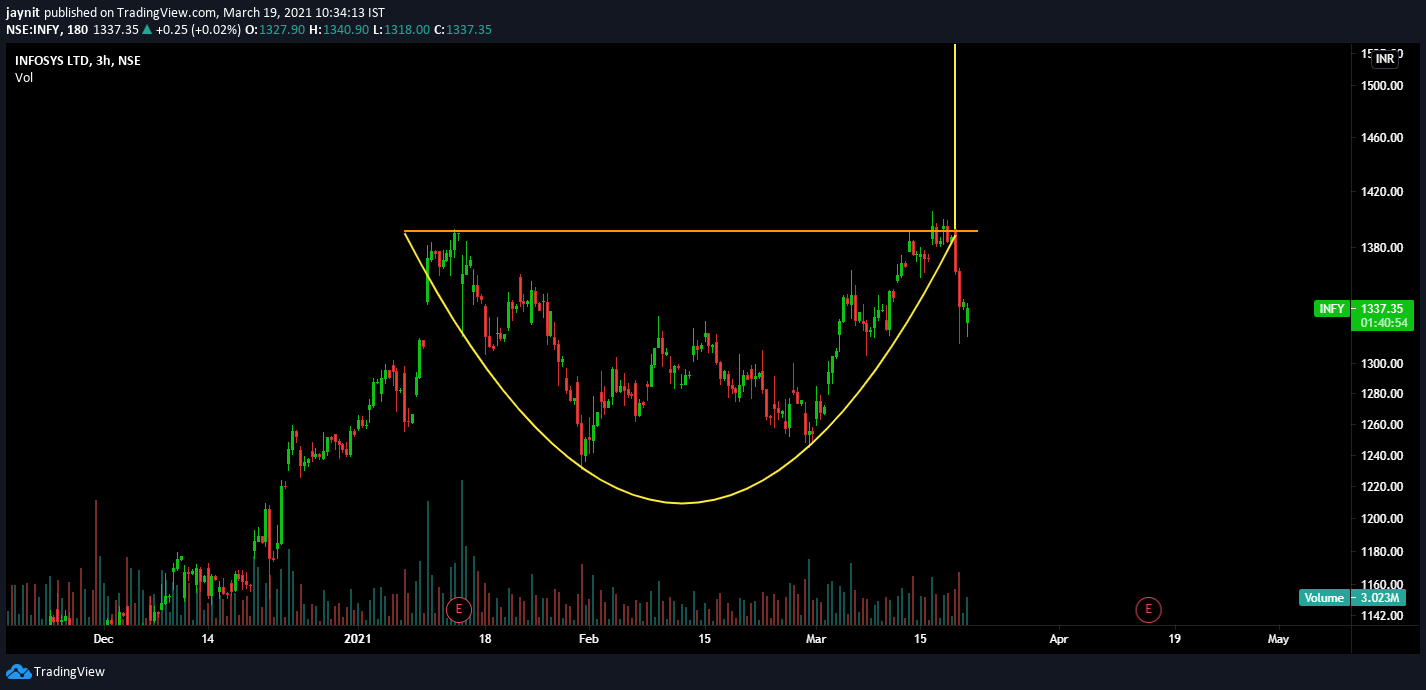
Task: Click the NSE:INFY, 180 symbol header text
Action: pyautogui.click(x=47, y=30)
